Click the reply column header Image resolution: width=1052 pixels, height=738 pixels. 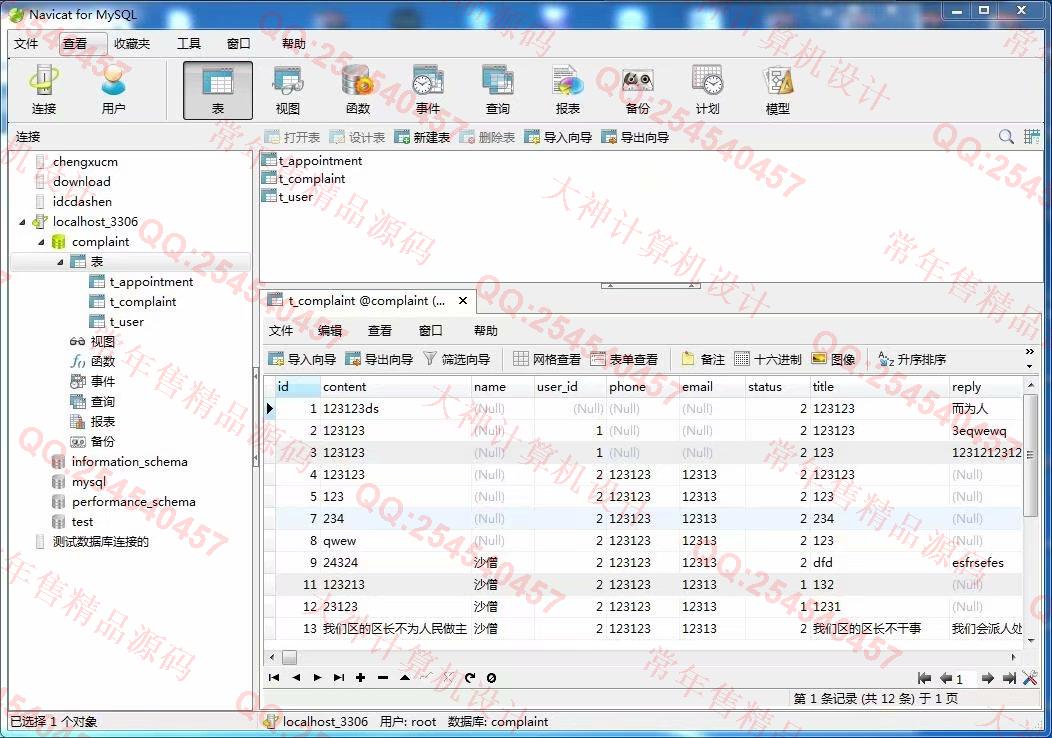coord(986,386)
